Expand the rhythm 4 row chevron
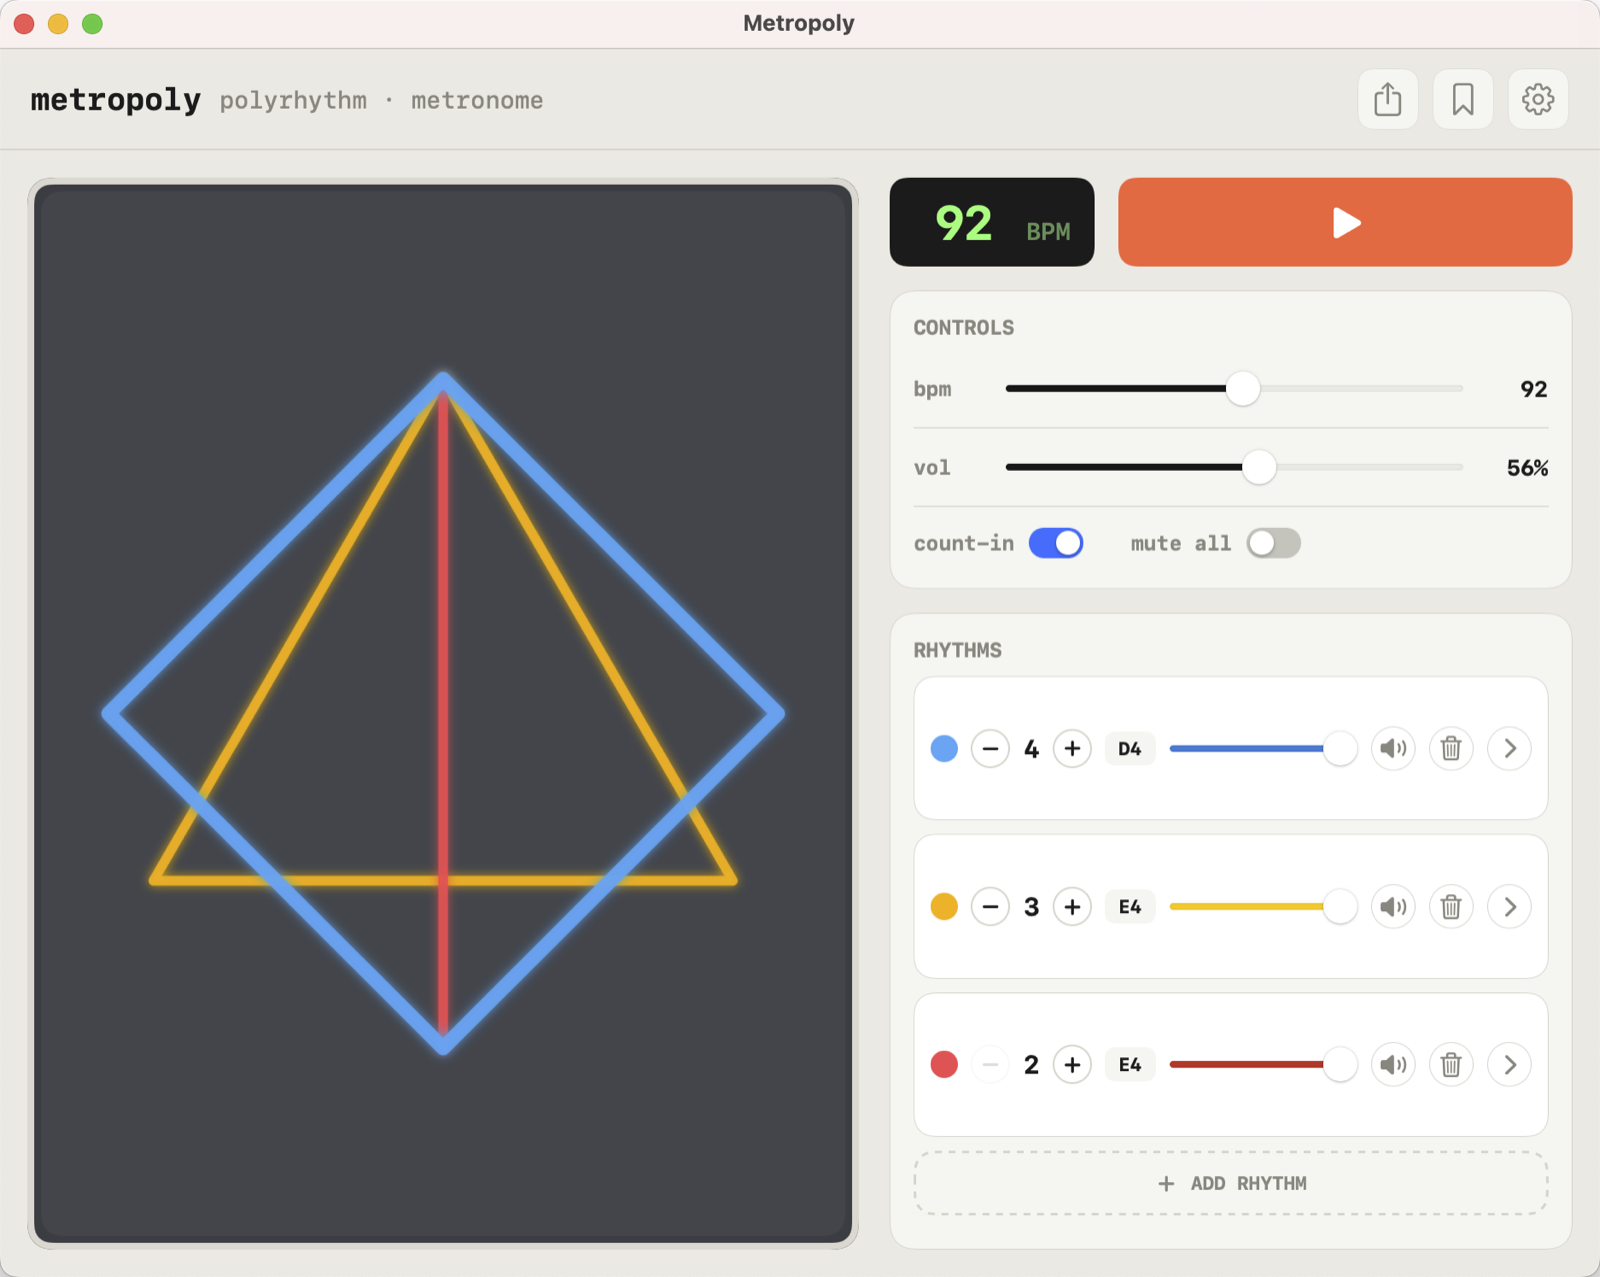 (1510, 748)
